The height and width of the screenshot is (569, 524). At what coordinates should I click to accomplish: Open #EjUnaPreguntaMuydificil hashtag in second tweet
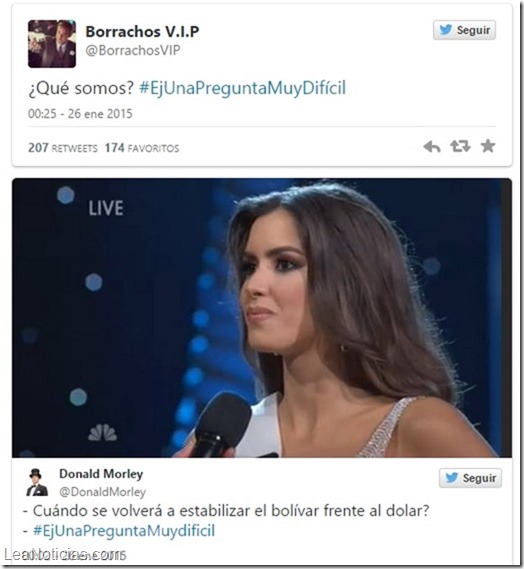pyautogui.click(x=124, y=531)
